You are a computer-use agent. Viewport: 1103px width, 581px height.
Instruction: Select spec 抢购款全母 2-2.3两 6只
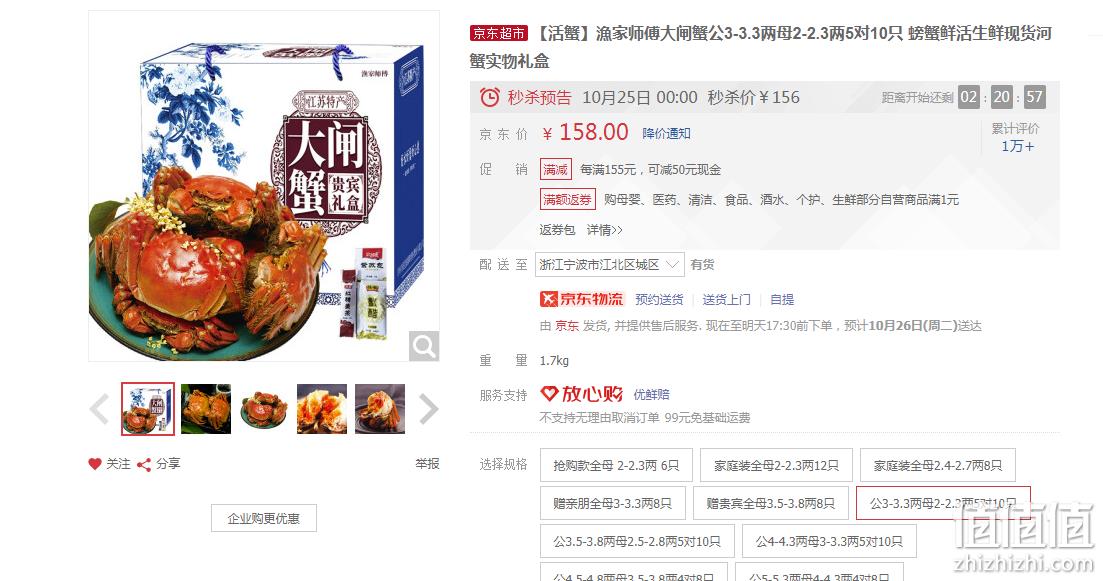coord(616,466)
